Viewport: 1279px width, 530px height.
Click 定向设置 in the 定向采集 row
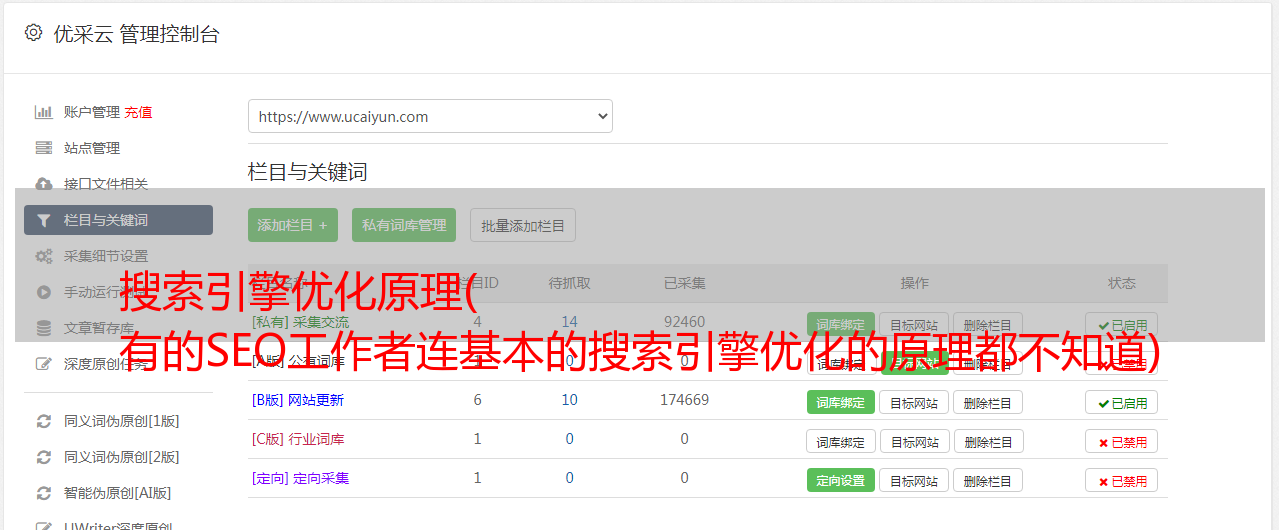pyautogui.click(x=841, y=480)
